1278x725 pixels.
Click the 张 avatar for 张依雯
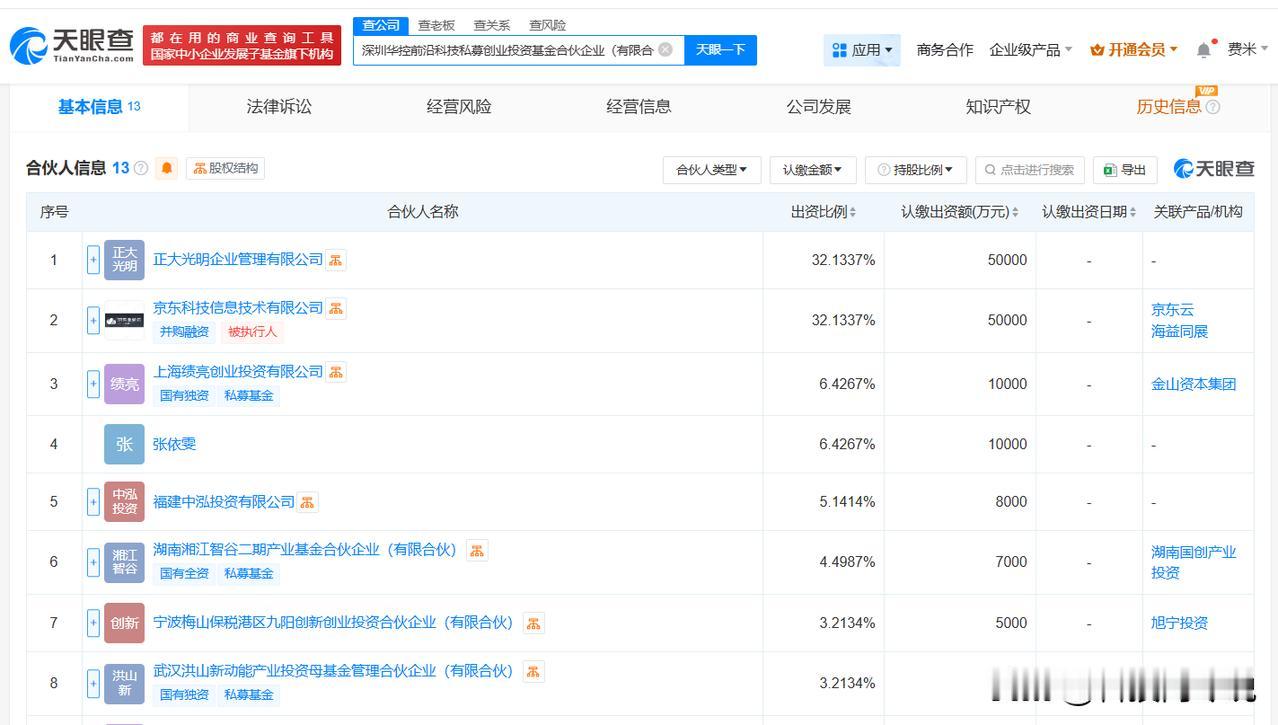tap(124, 444)
